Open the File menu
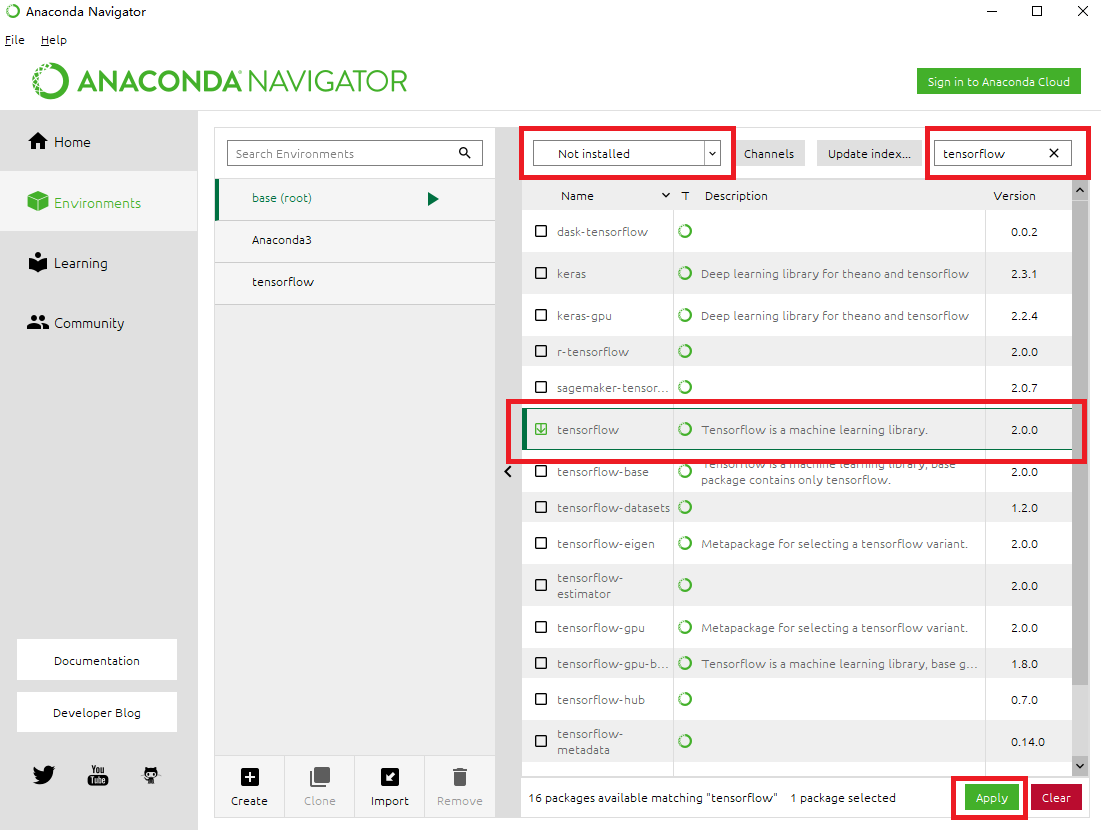The height and width of the screenshot is (830, 1101). 15,40
